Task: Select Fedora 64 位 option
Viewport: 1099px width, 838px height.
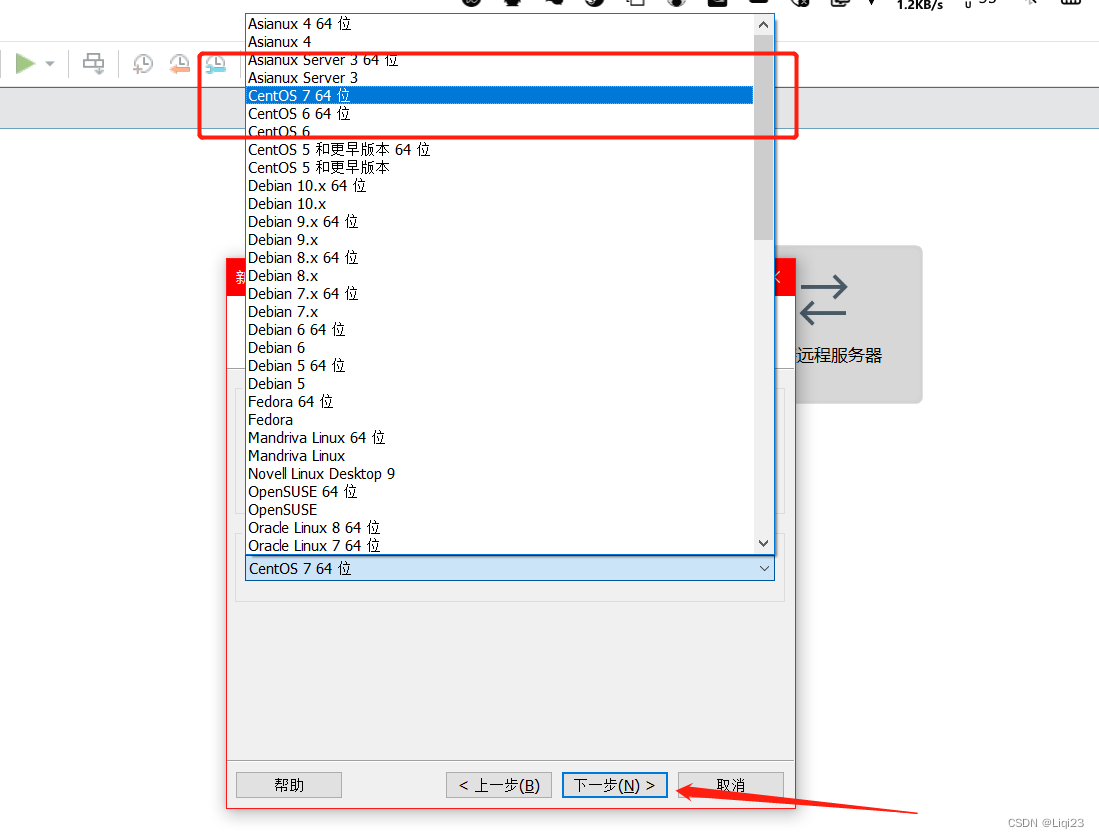Action: [x=500, y=401]
